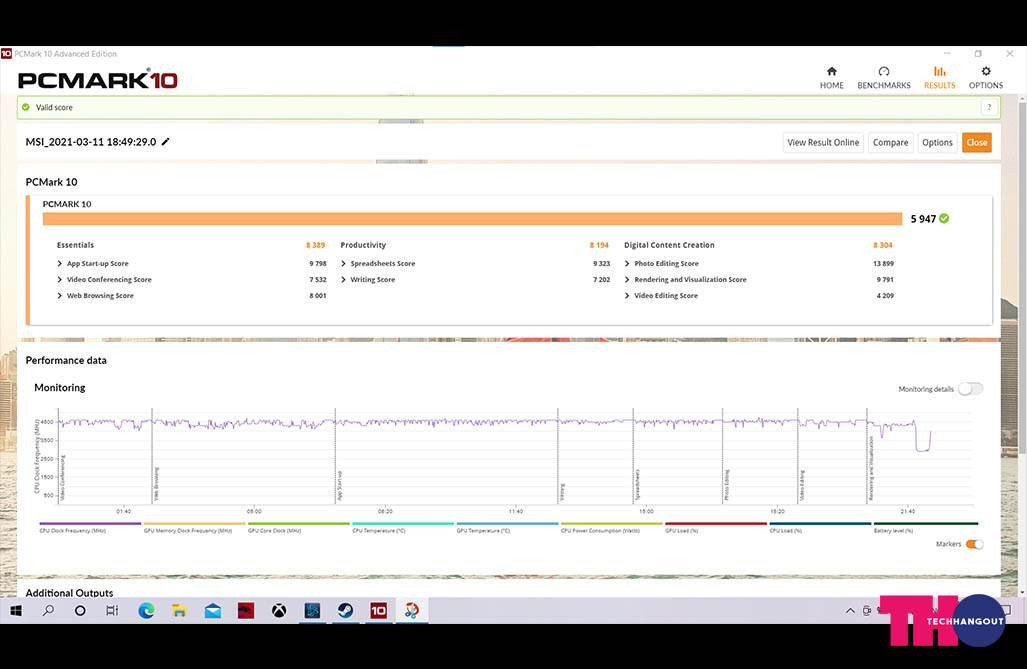The width and height of the screenshot is (1027, 669).
Task: Click the Results bar-chart icon
Action: point(939,71)
